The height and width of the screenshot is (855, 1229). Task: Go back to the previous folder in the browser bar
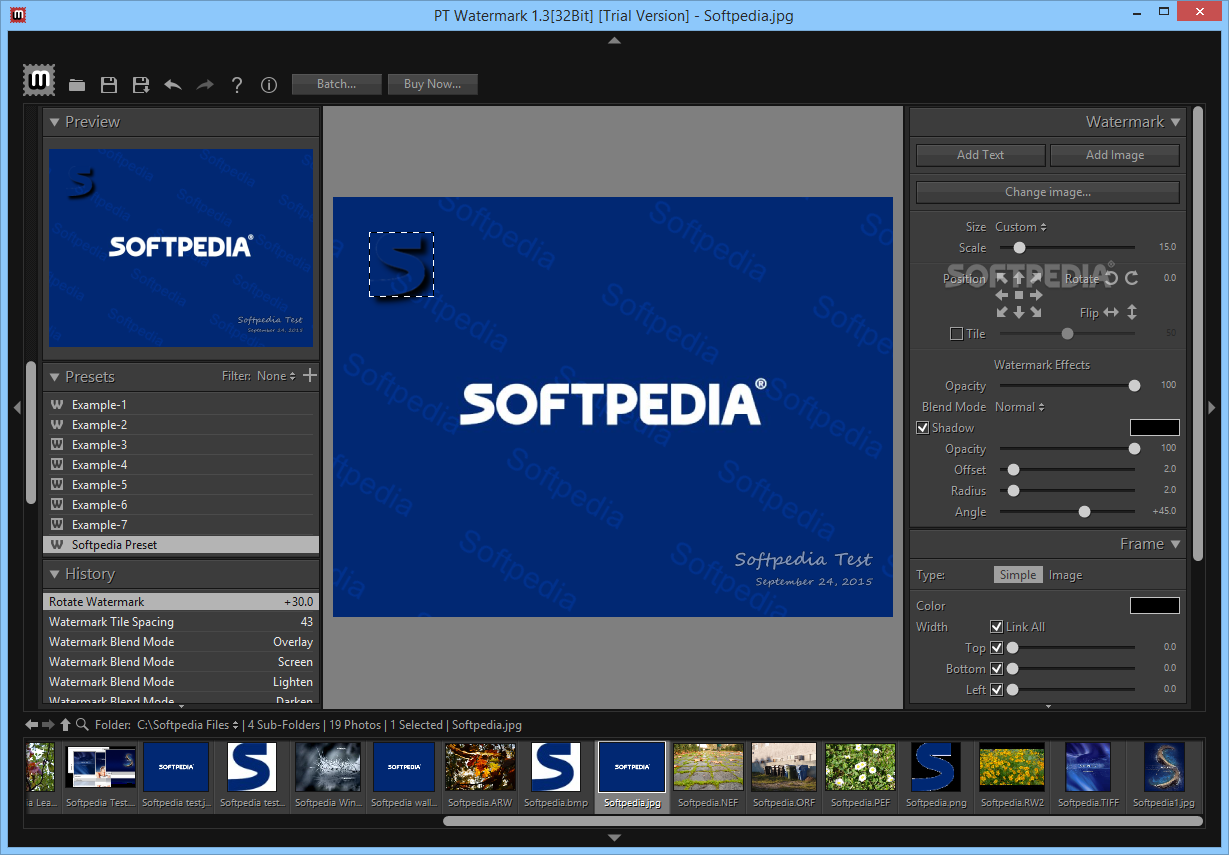click(32, 725)
